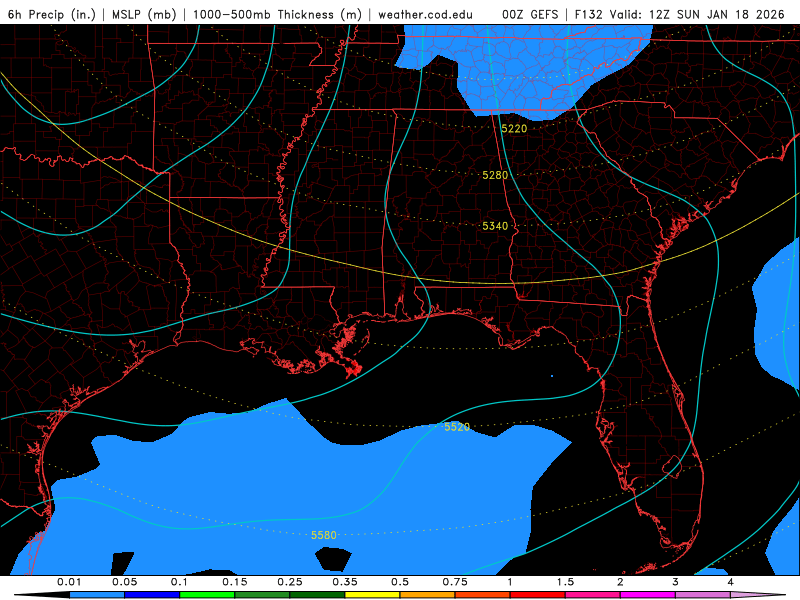Pick the dark blue 0.05–0.1 legend swatch
The height and width of the screenshot is (600, 800).
(x=152, y=595)
